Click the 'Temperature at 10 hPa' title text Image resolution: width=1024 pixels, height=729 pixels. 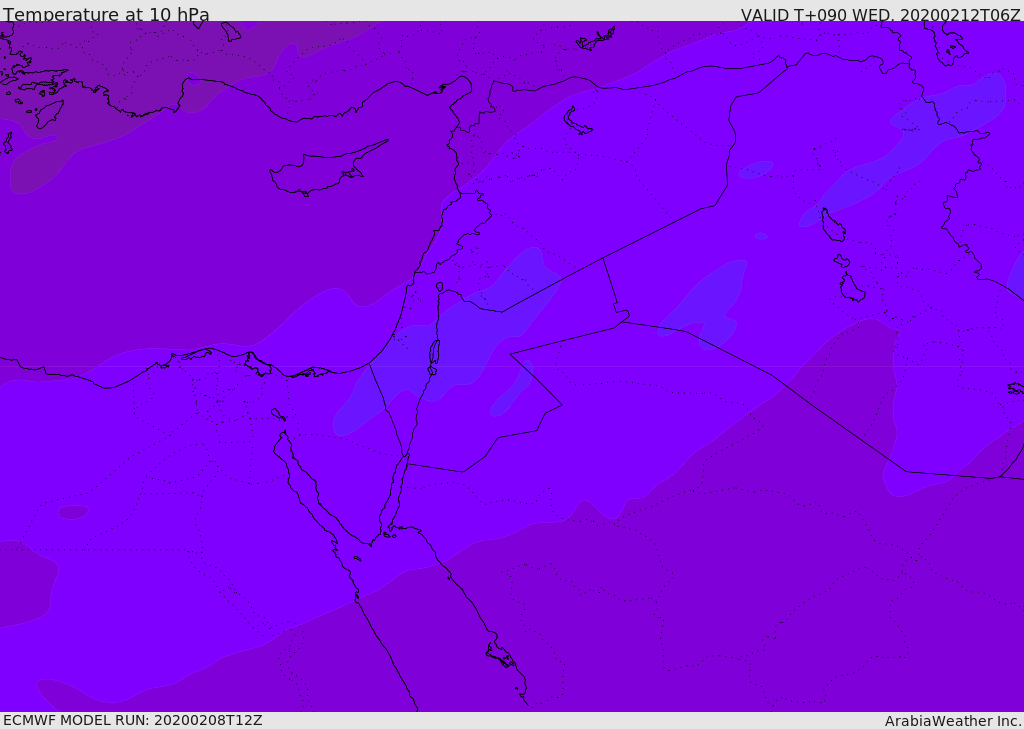[x=106, y=14]
